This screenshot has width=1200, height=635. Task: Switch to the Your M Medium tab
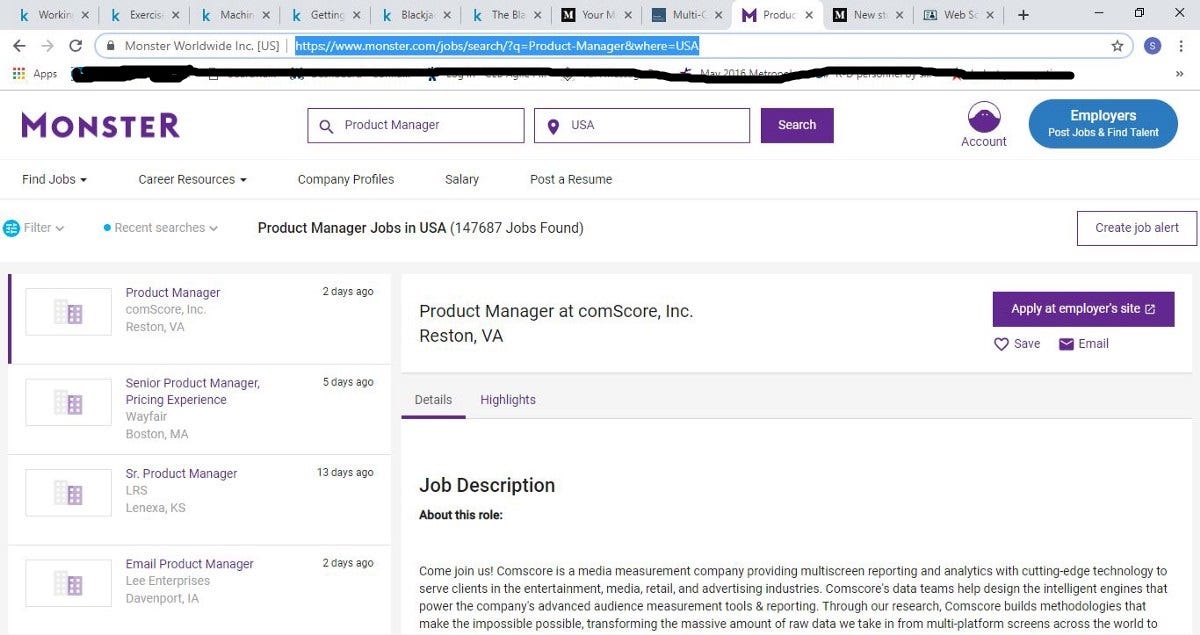pos(597,15)
